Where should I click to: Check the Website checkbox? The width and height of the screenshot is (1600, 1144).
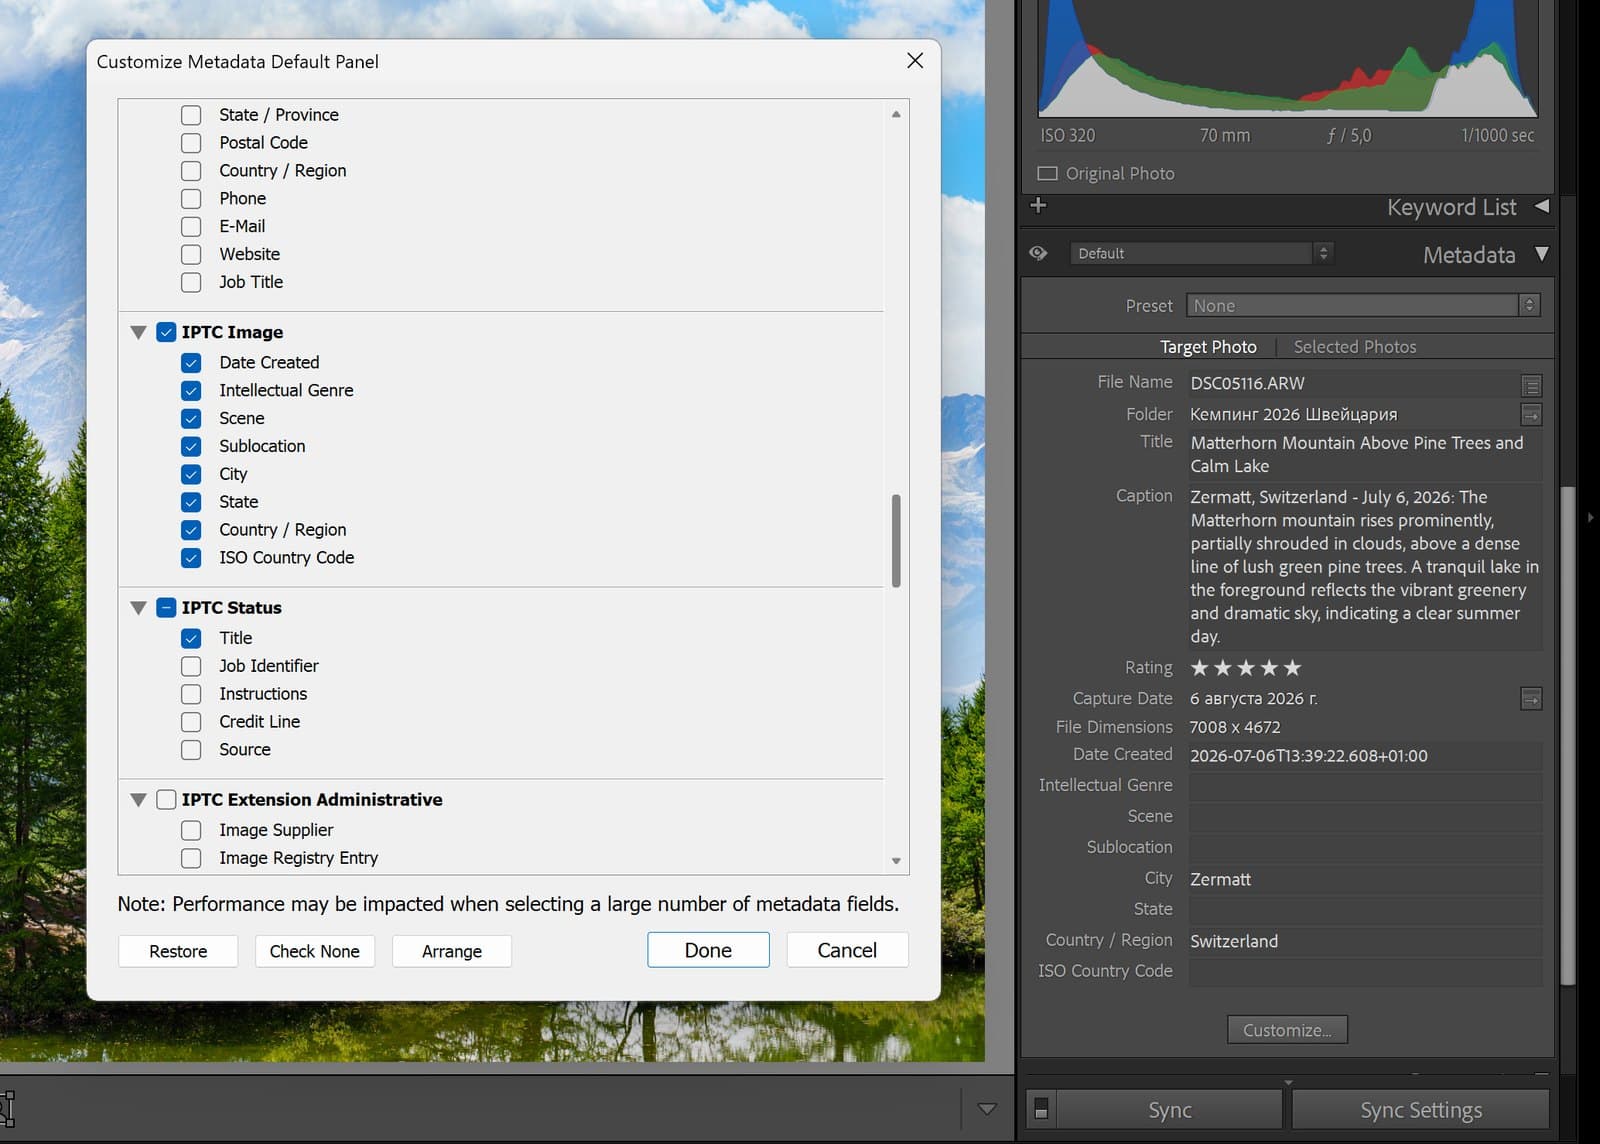pos(191,254)
